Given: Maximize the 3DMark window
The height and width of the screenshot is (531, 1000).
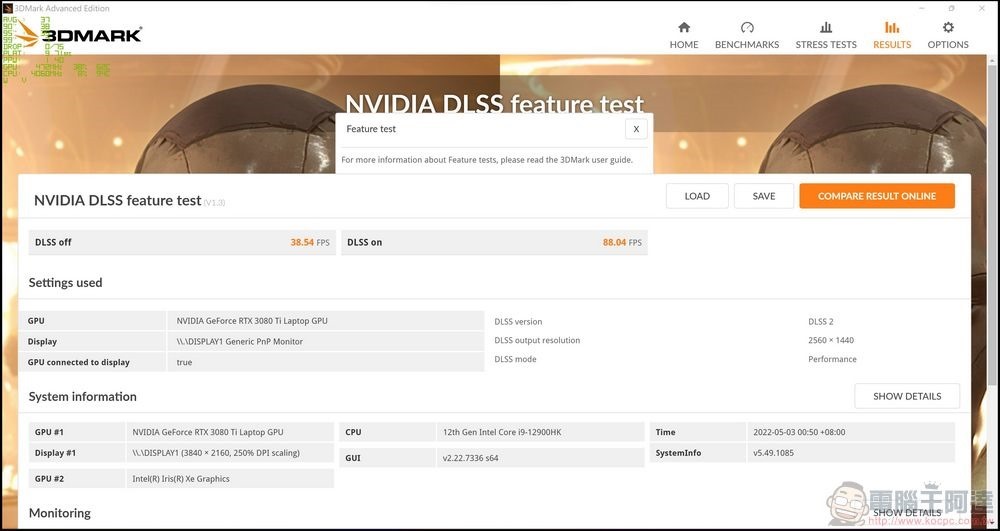Looking at the screenshot, I should click(952, 8).
